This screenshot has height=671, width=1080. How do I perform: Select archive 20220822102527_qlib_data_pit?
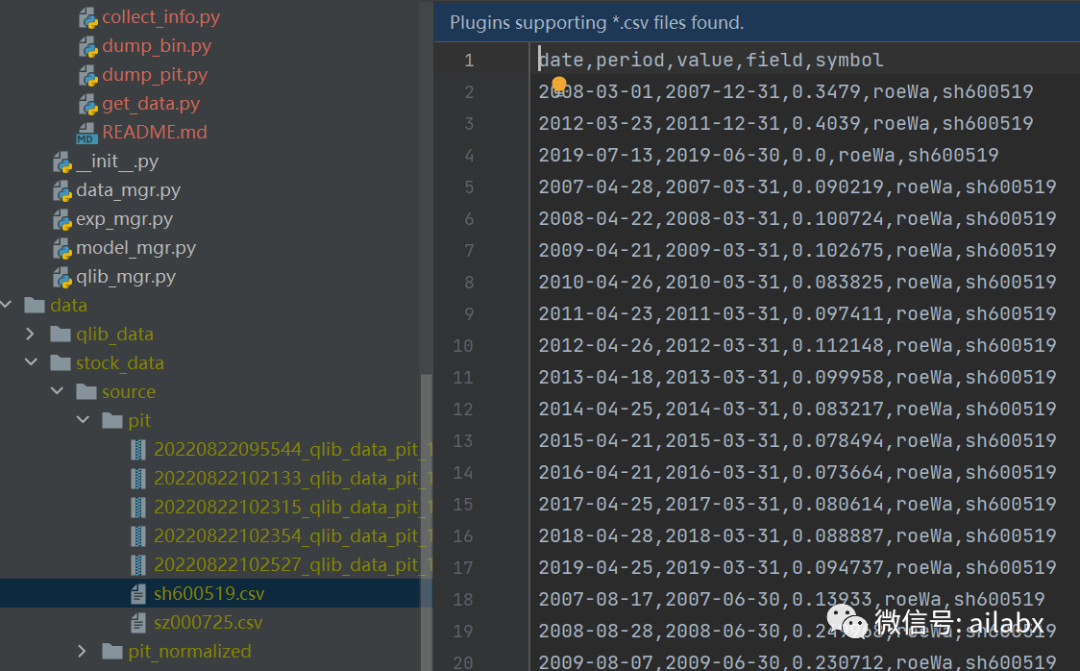(292, 565)
